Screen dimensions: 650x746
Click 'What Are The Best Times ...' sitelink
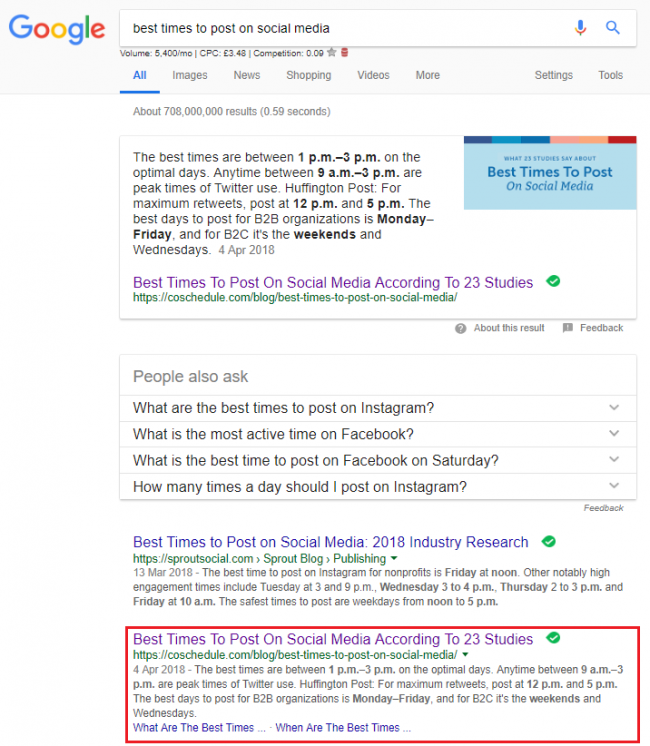199,728
